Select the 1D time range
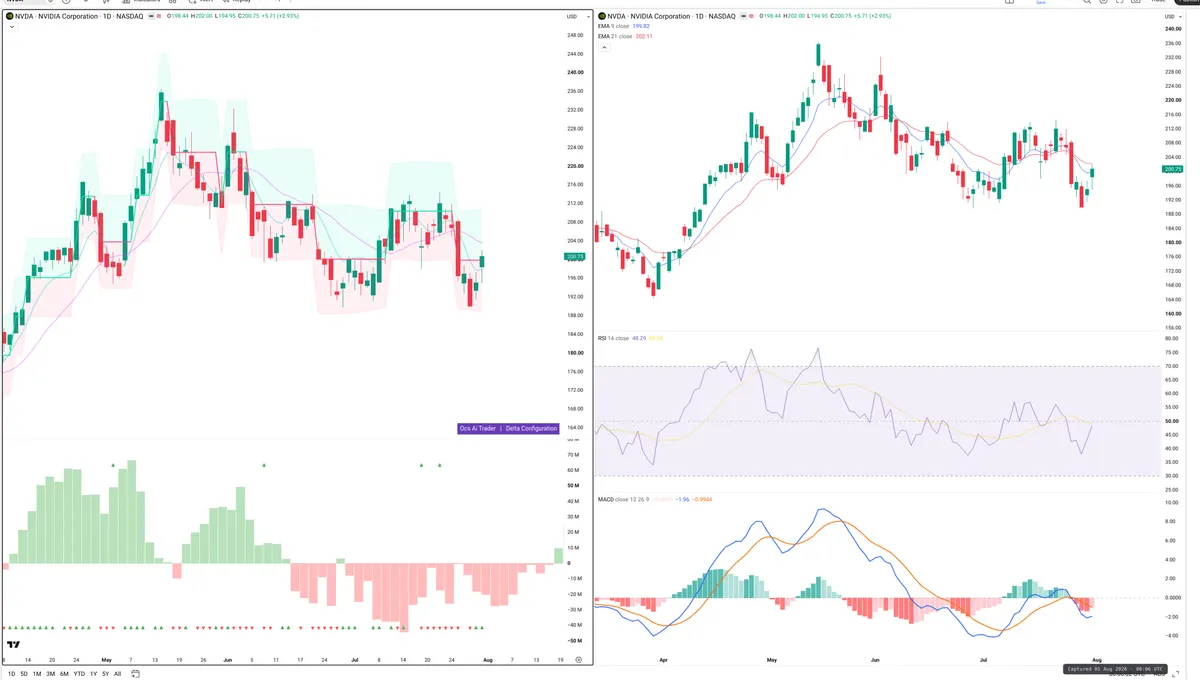 (10, 674)
